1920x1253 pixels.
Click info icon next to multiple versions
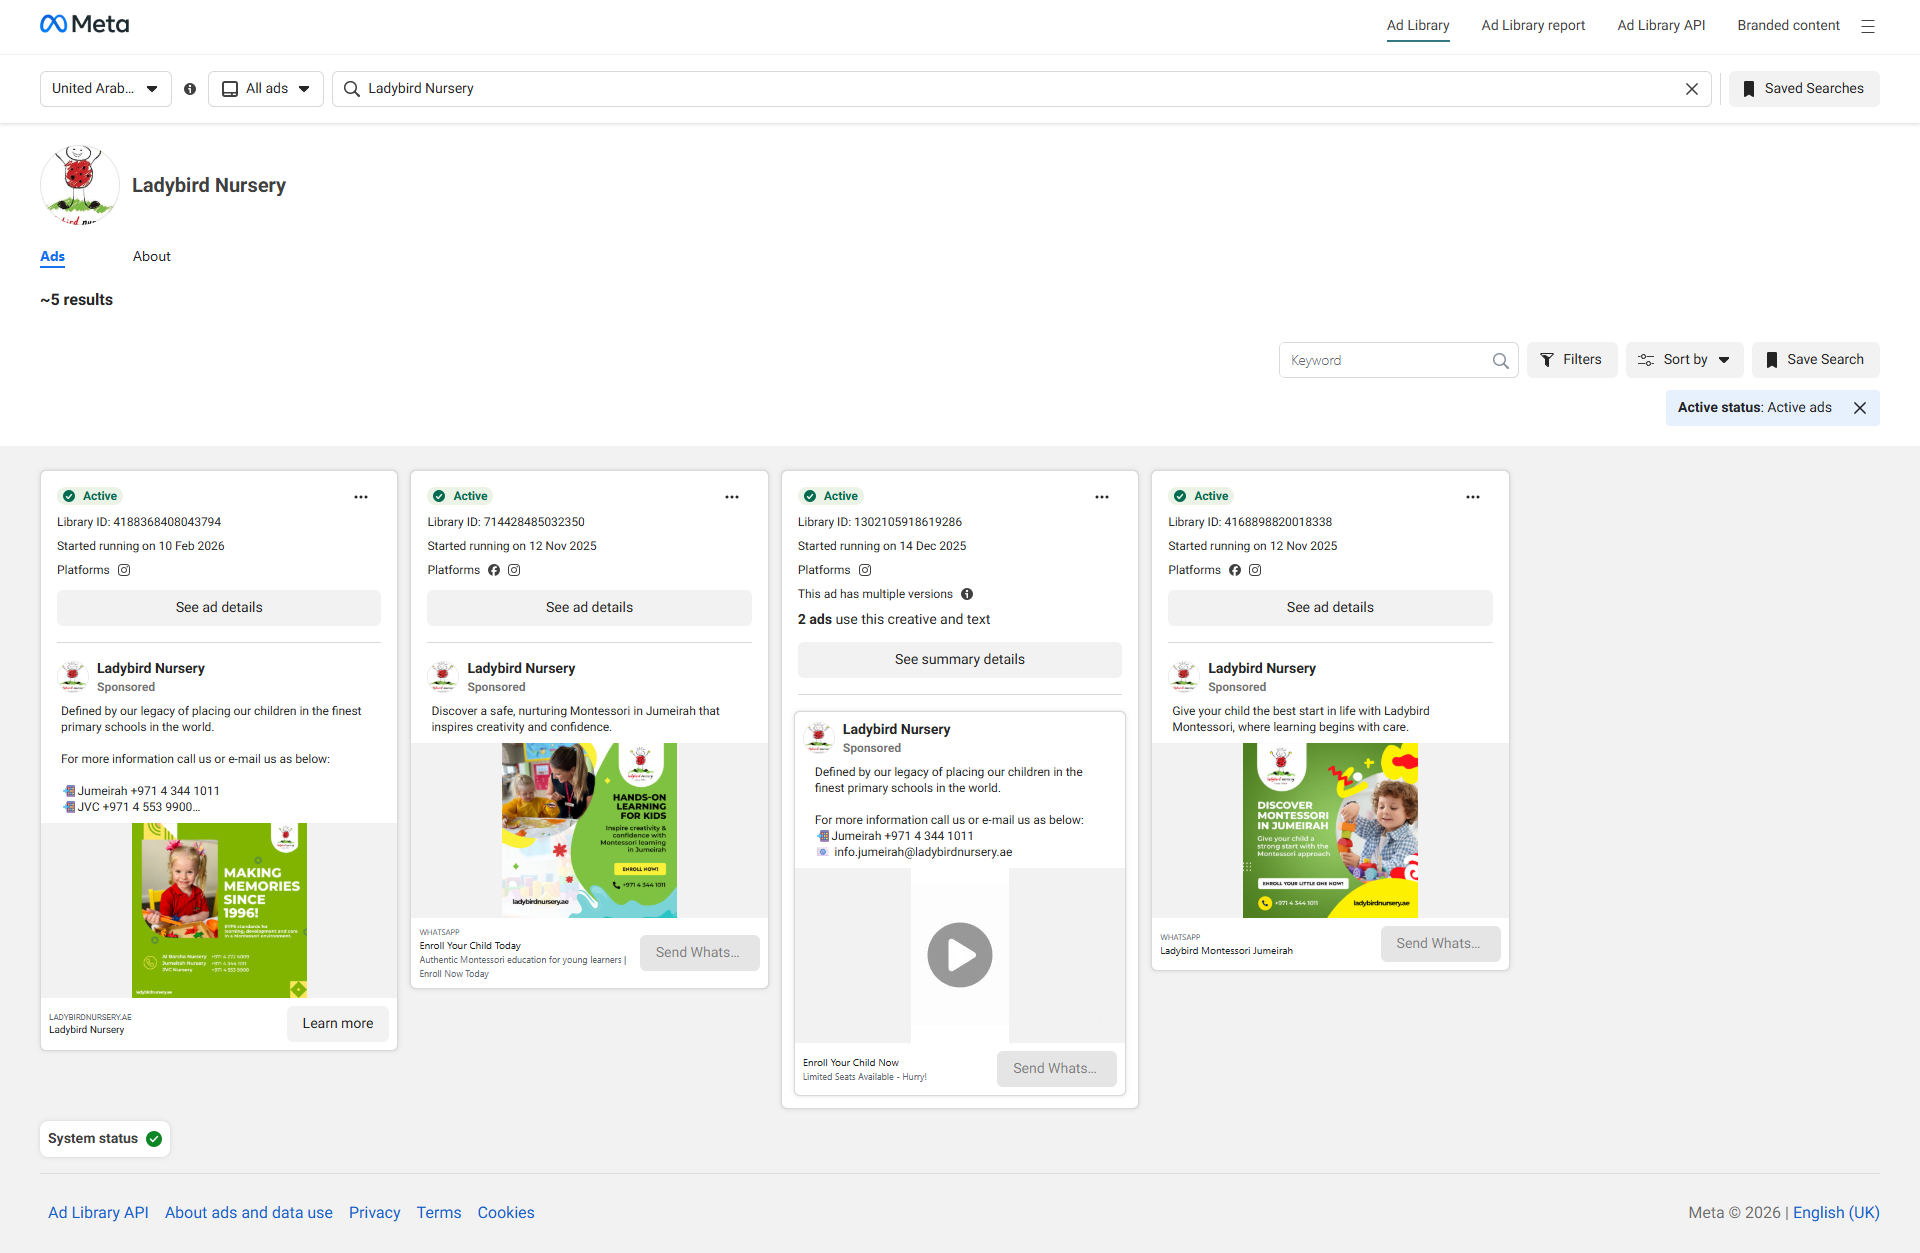[967, 594]
